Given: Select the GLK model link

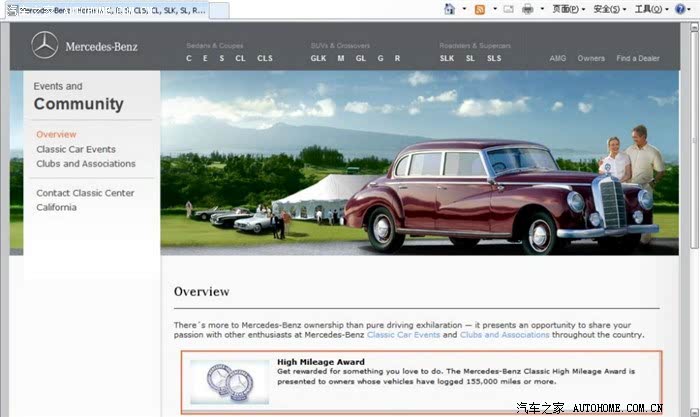Looking at the screenshot, I should (318, 58).
